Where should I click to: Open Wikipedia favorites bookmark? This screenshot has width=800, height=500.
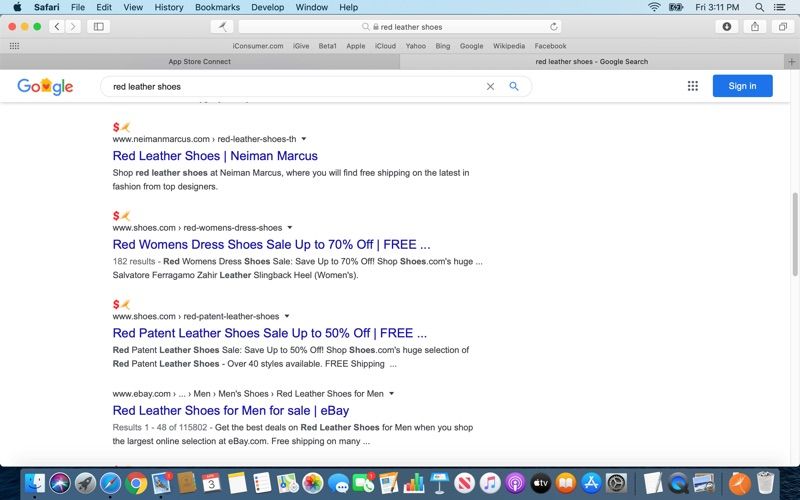point(509,46)
